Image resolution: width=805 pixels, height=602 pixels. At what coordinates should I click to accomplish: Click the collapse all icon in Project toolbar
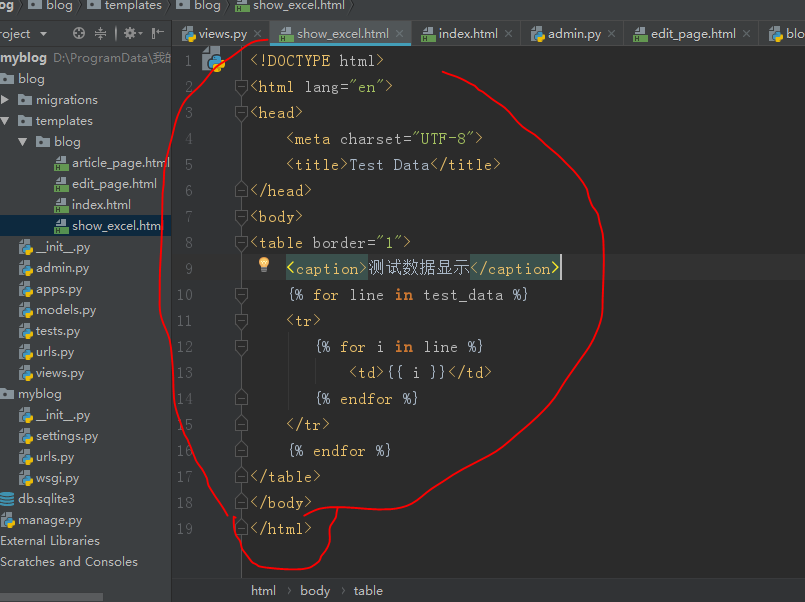(x=101, y=33)
